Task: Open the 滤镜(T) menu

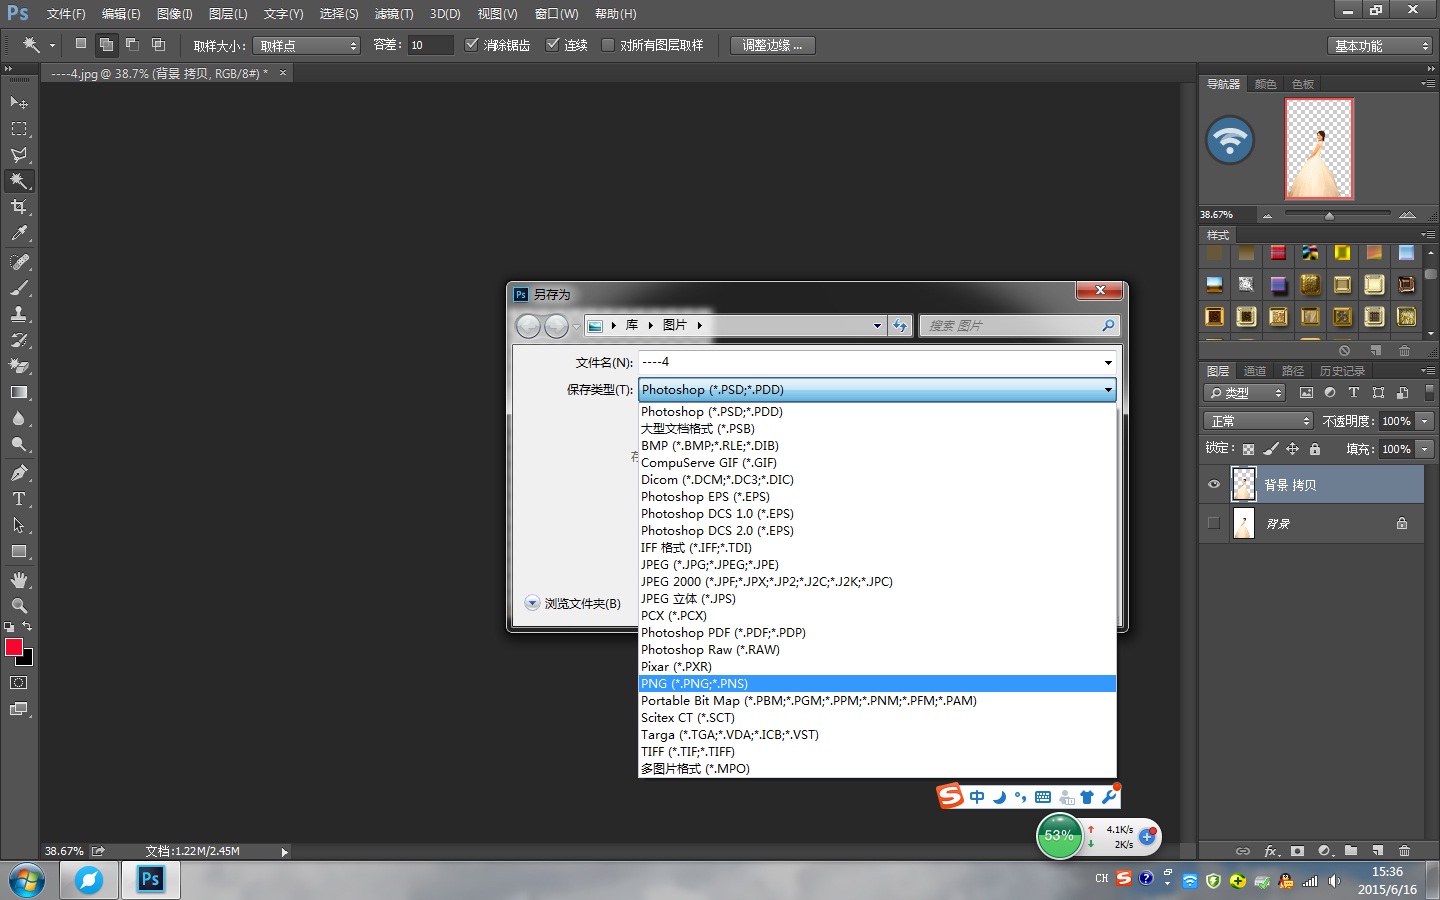Action: 393,14
